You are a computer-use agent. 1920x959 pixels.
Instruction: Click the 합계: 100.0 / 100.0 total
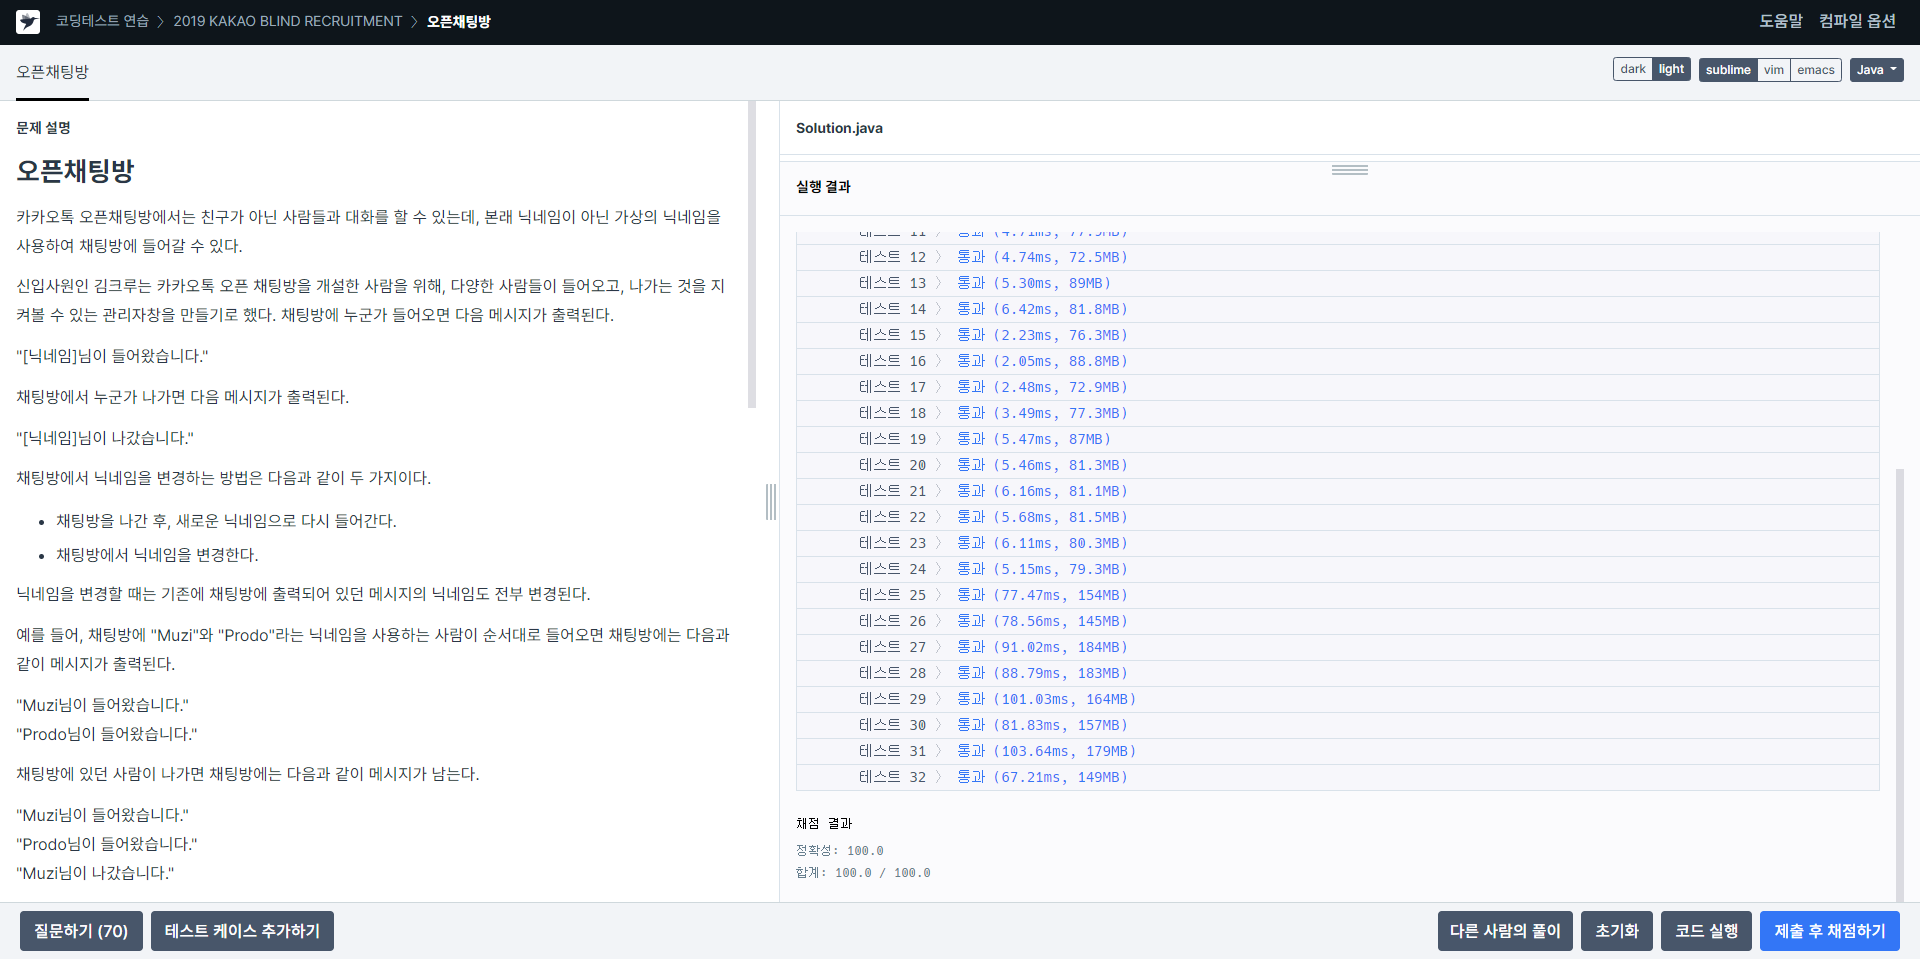pos(863,873)
